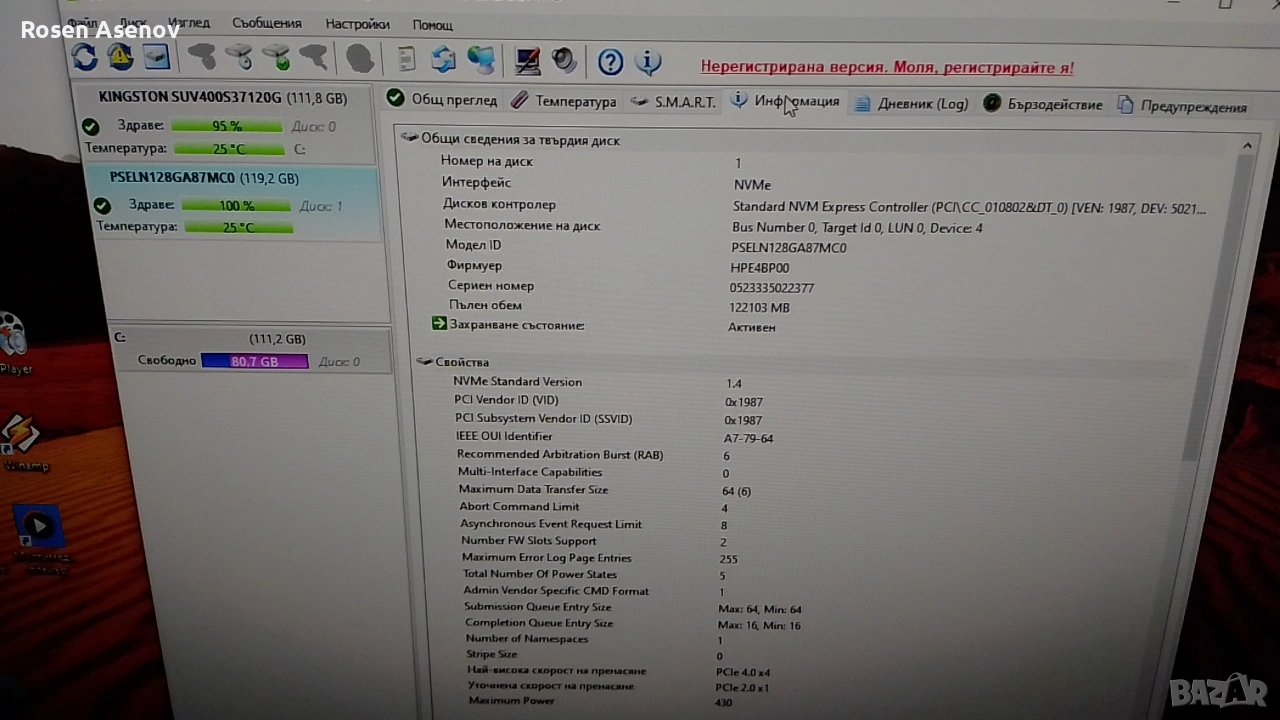Click the speaker sound toolbar icon
The height and width of the screenshot is (720, 1280).
pos(565,61)
